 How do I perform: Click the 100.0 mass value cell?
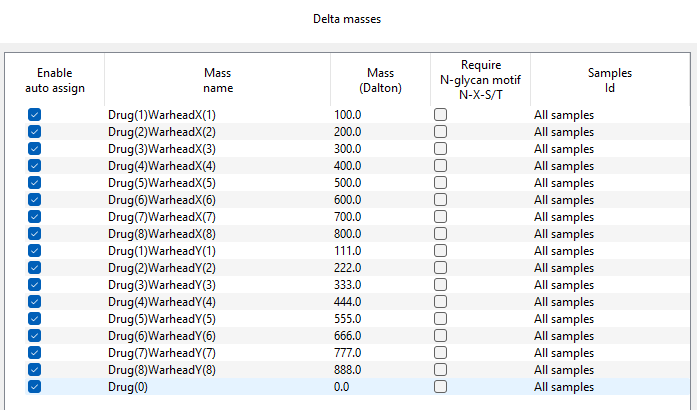[348, 115]
